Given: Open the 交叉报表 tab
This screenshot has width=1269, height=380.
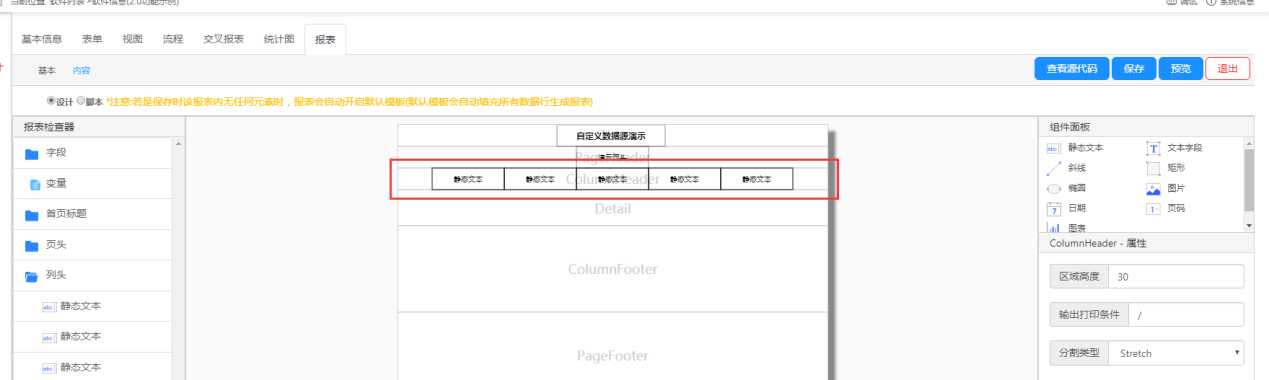Looking at the screenshot, I should [x=223, y=39].
